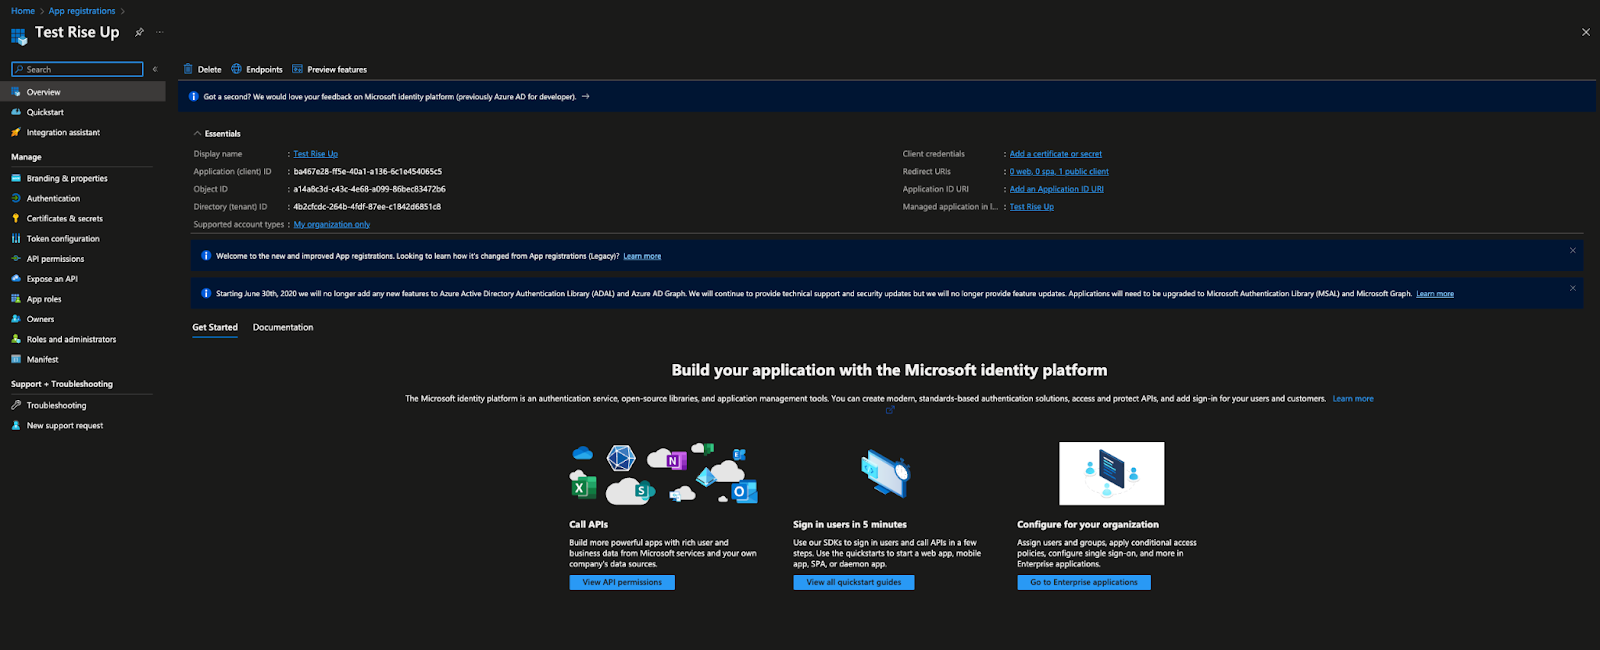Pin the Test Rise Up app registration
This screenshot has width=1600, height=650.
point(139,32)
